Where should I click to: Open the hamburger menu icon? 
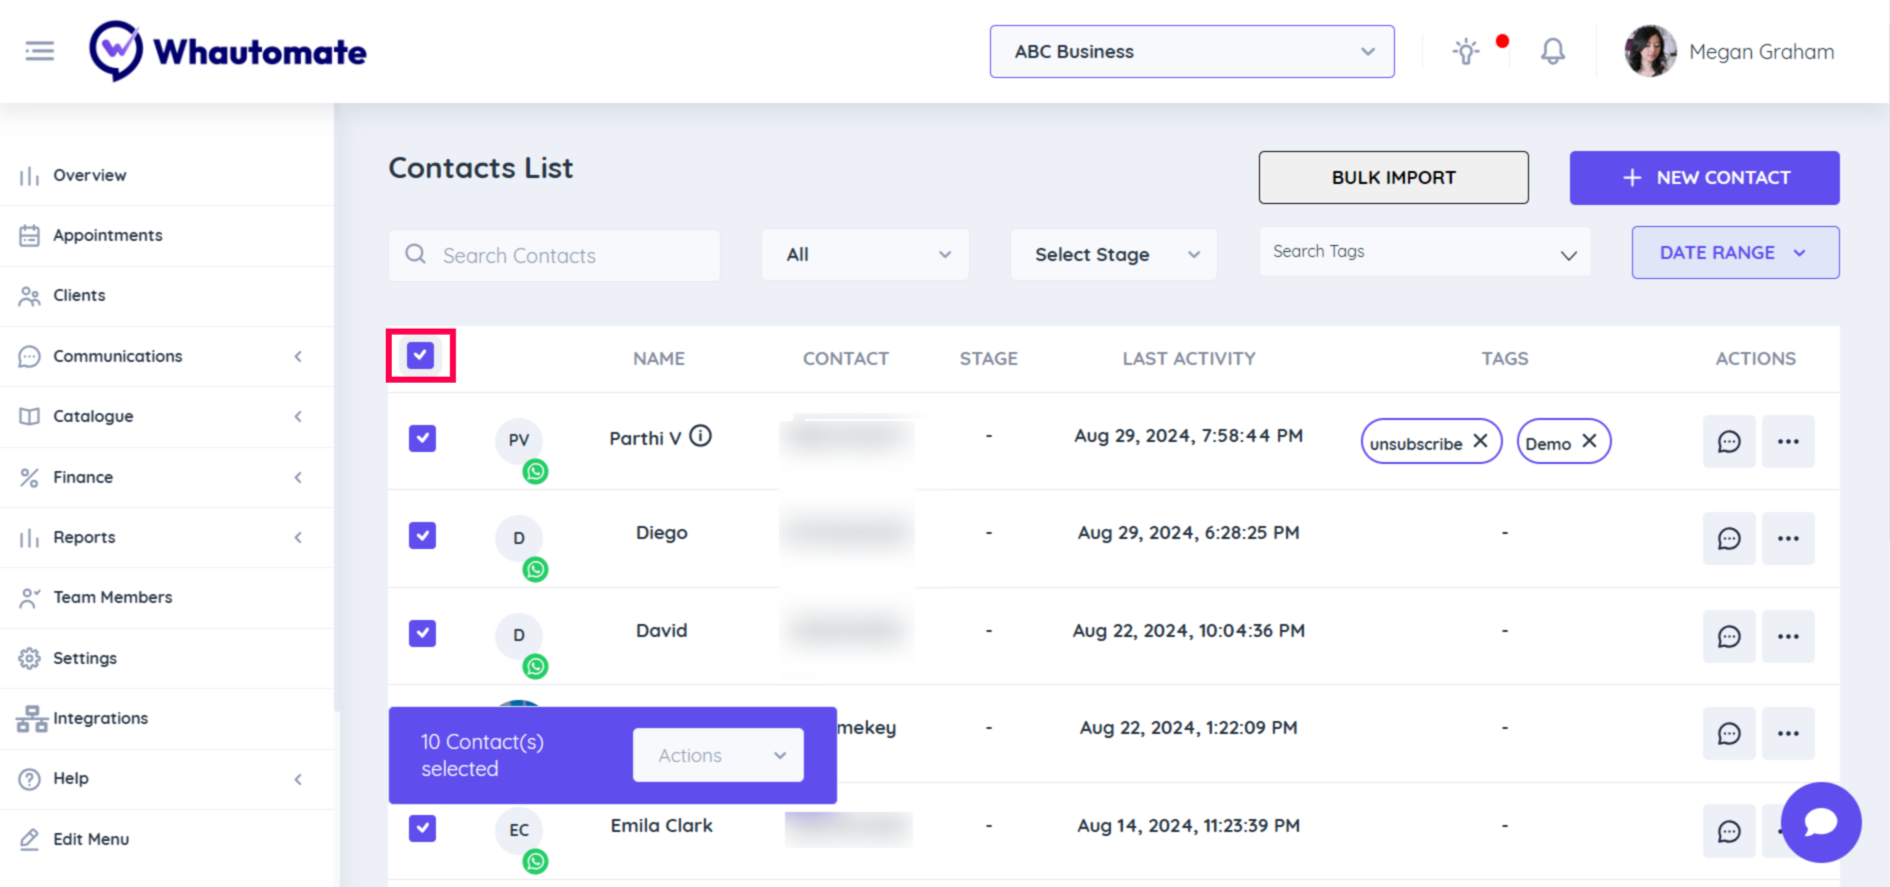tap(40, 51)
